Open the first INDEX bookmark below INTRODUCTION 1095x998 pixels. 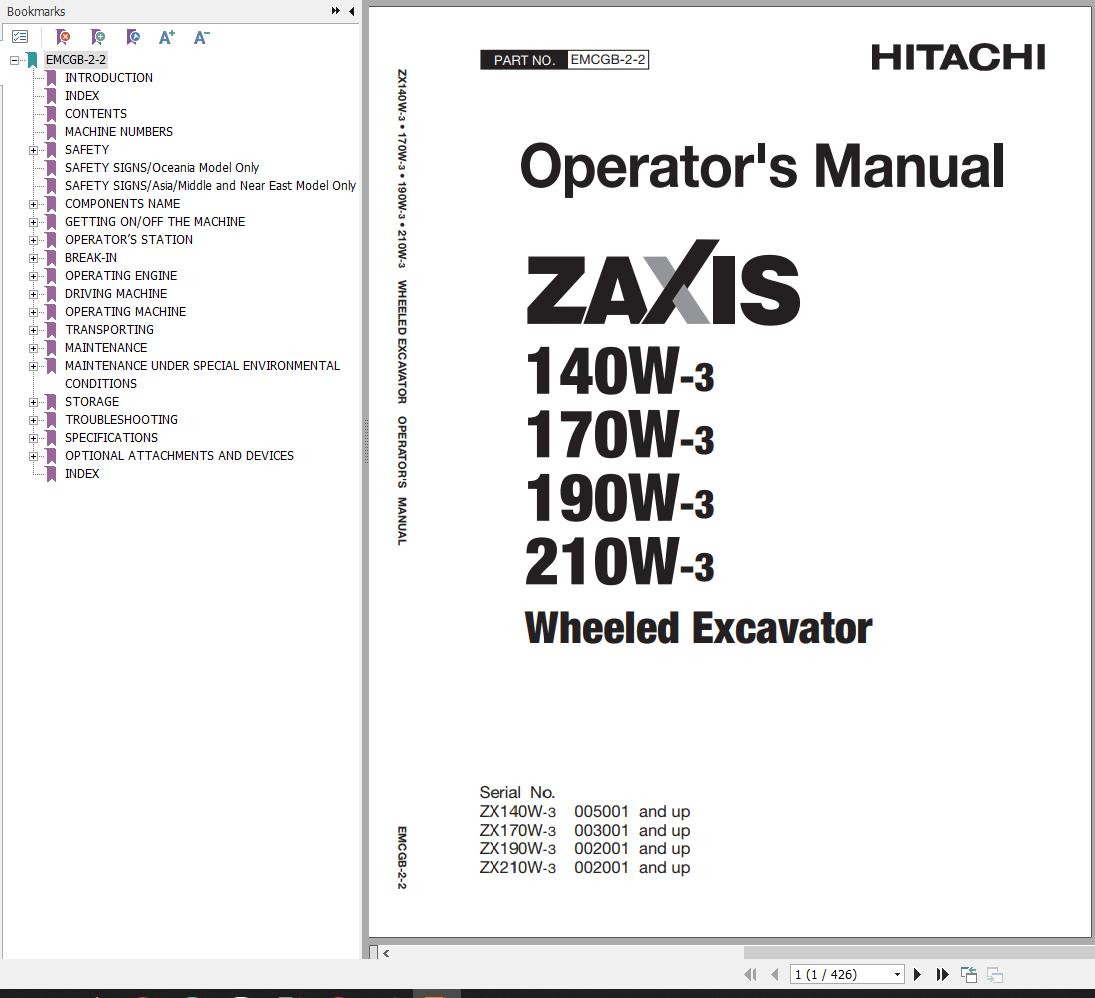(x=82, y=96)
